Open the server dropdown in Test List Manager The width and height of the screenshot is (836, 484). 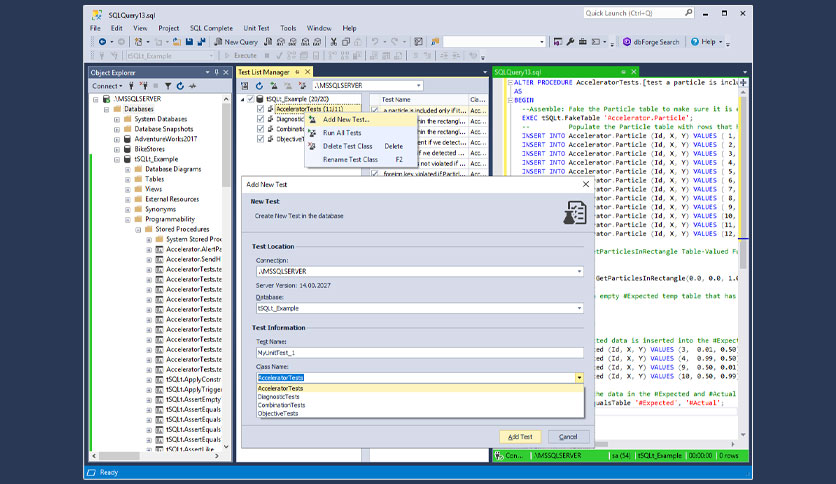pos(419,85)
